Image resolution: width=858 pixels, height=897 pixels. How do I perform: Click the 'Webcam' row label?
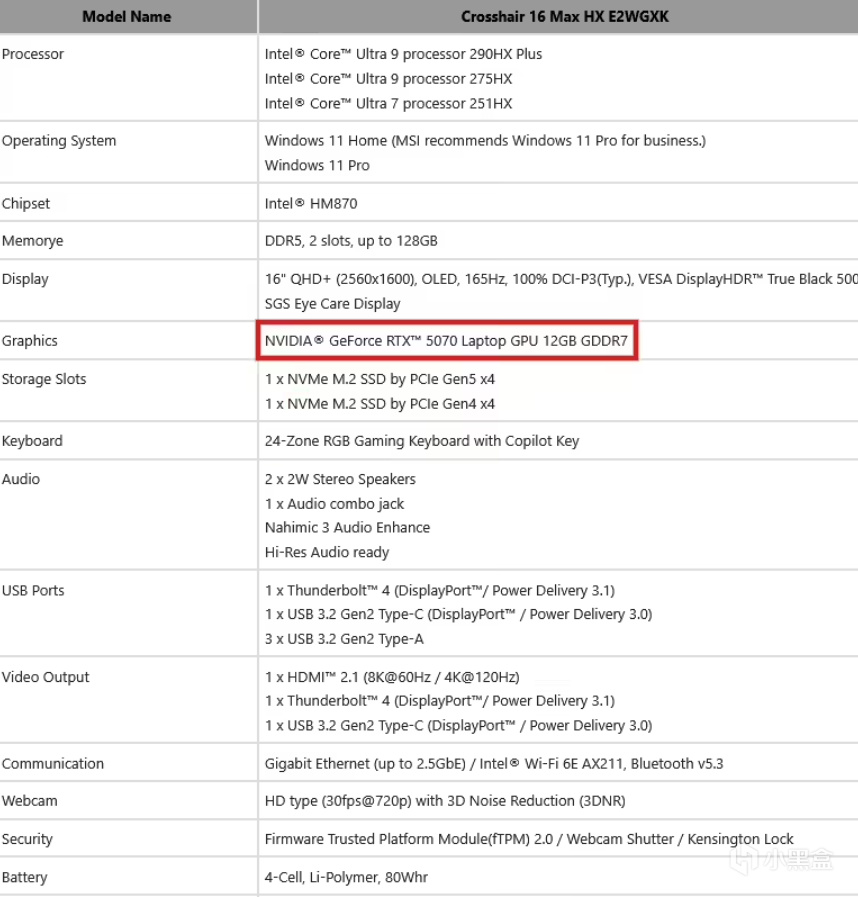[29, 801]
